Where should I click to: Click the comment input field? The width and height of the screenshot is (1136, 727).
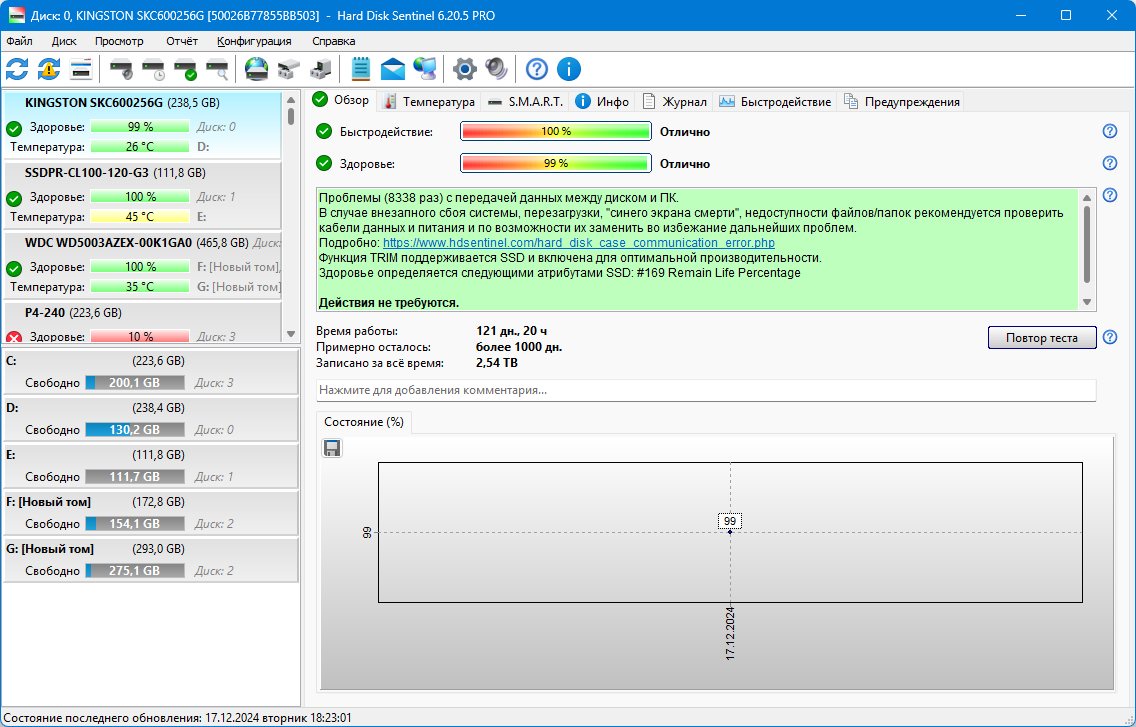coord(706,390)
